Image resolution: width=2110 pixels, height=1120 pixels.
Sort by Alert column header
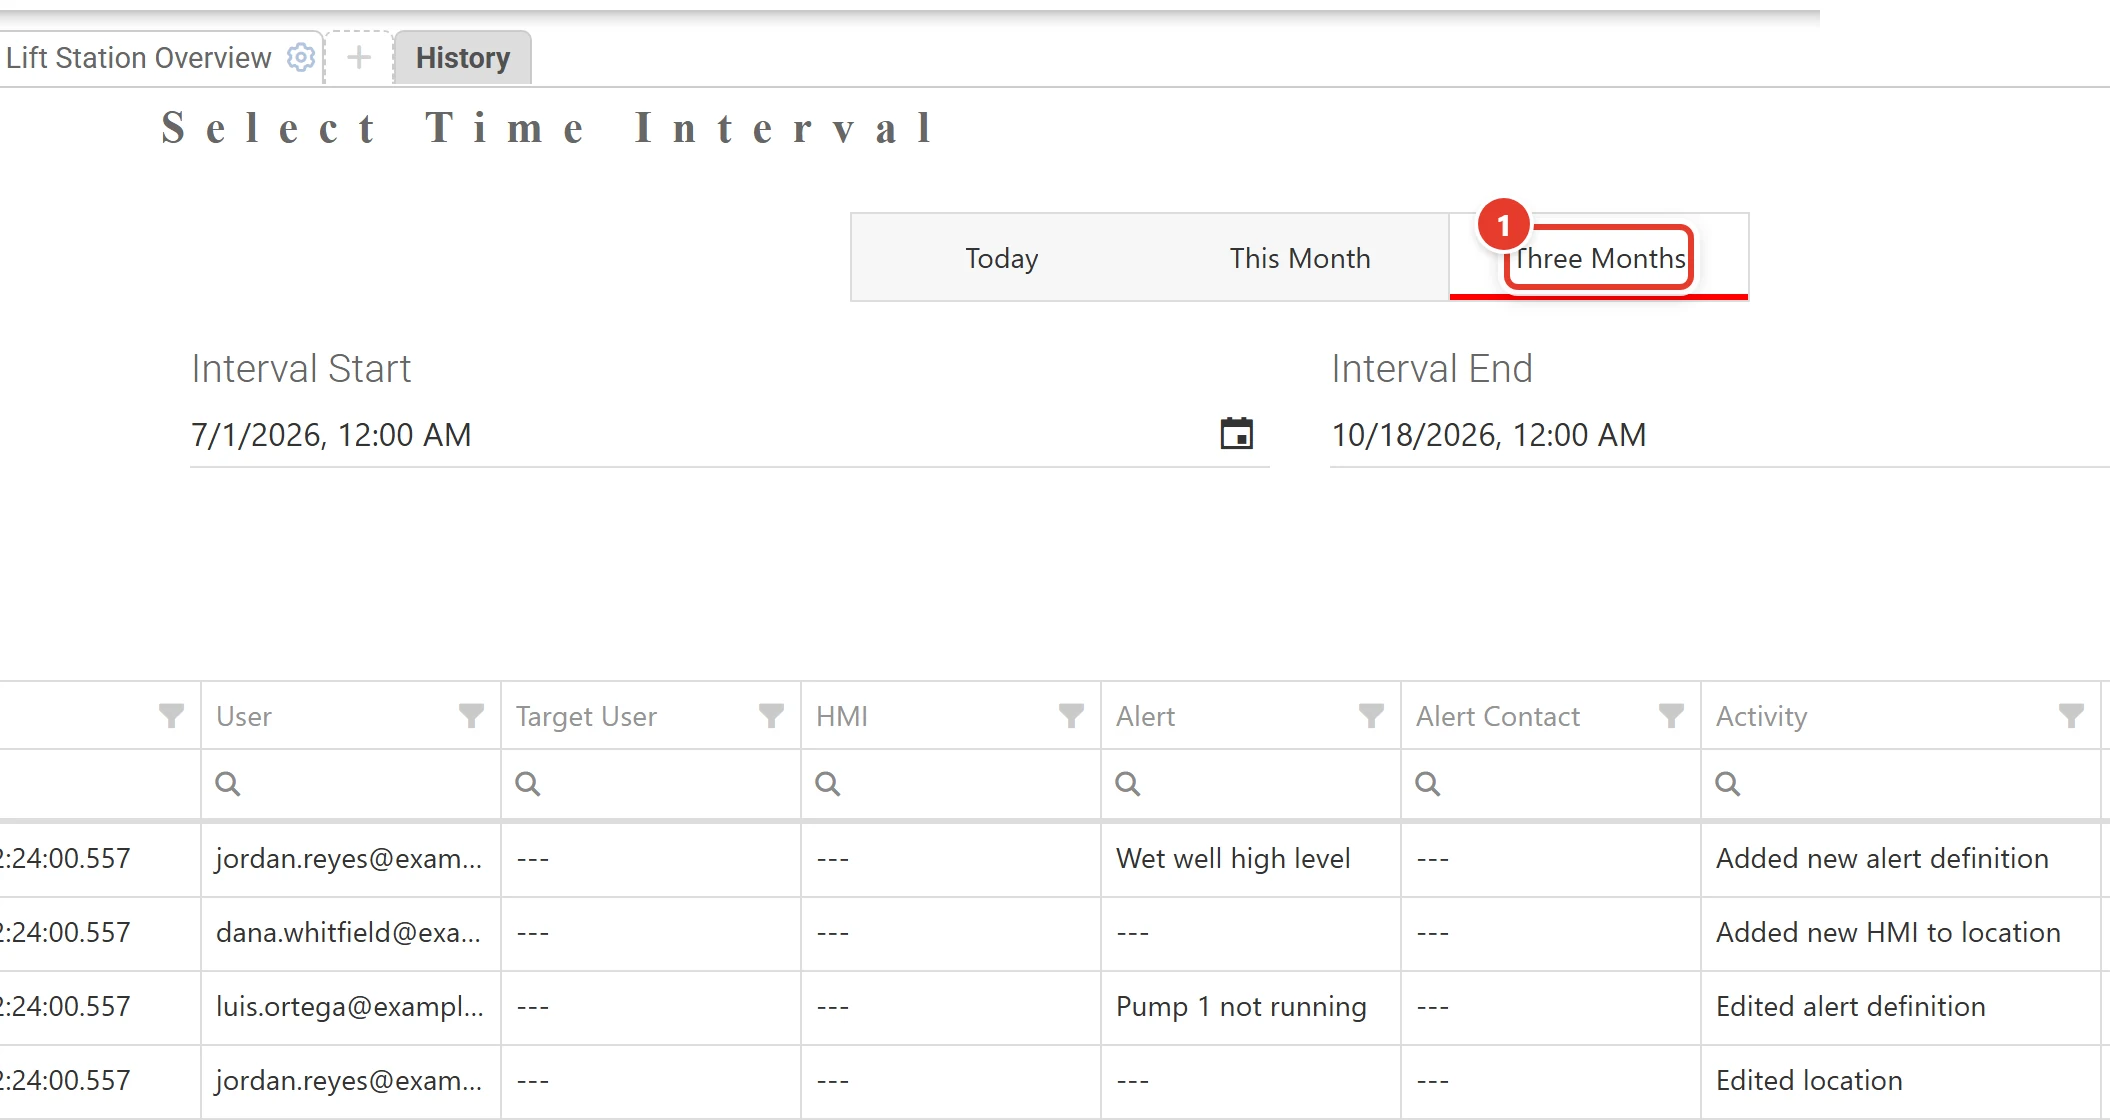coord(1145,717)
